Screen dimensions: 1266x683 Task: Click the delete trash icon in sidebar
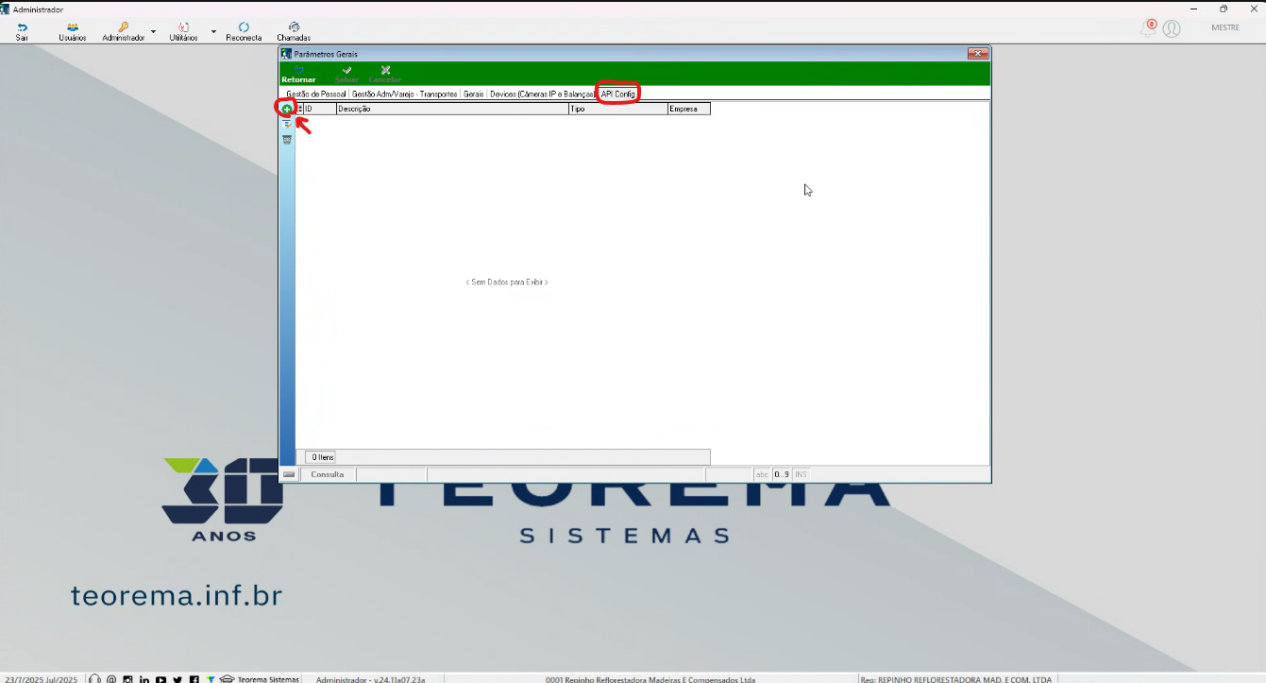coord(287,140)
